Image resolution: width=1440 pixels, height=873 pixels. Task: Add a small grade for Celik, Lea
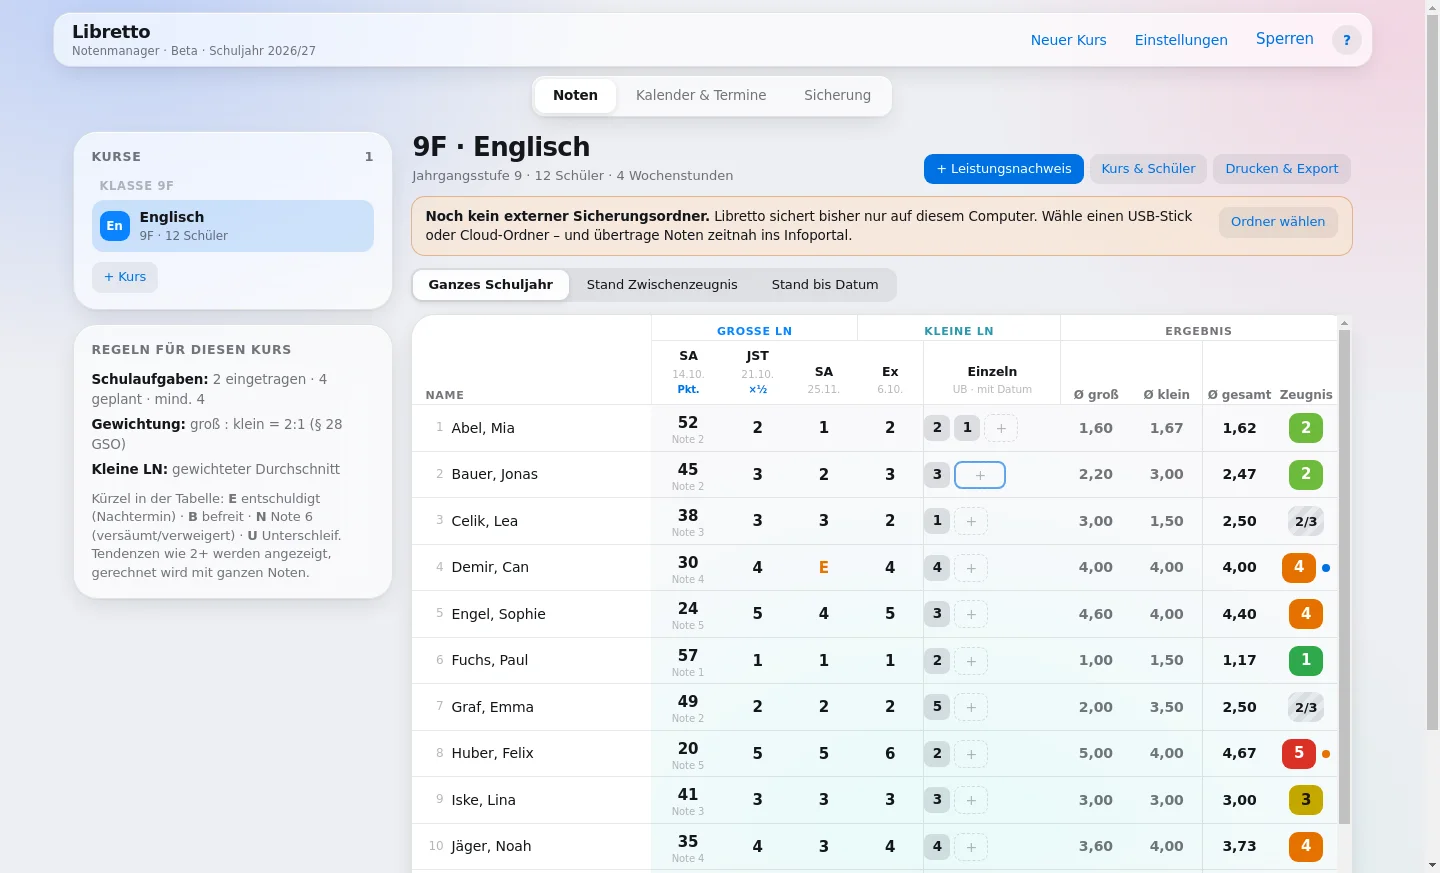[x=971, y=521]
